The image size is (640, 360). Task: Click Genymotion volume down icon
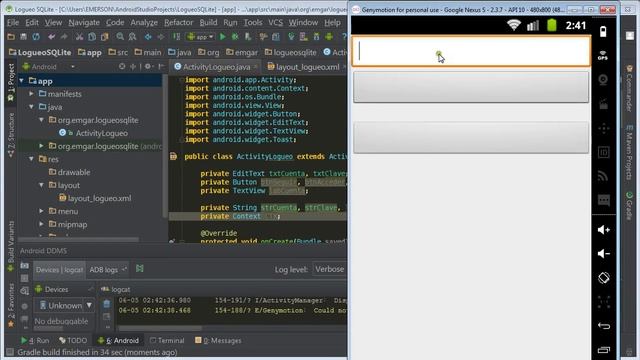coord(604,253)
